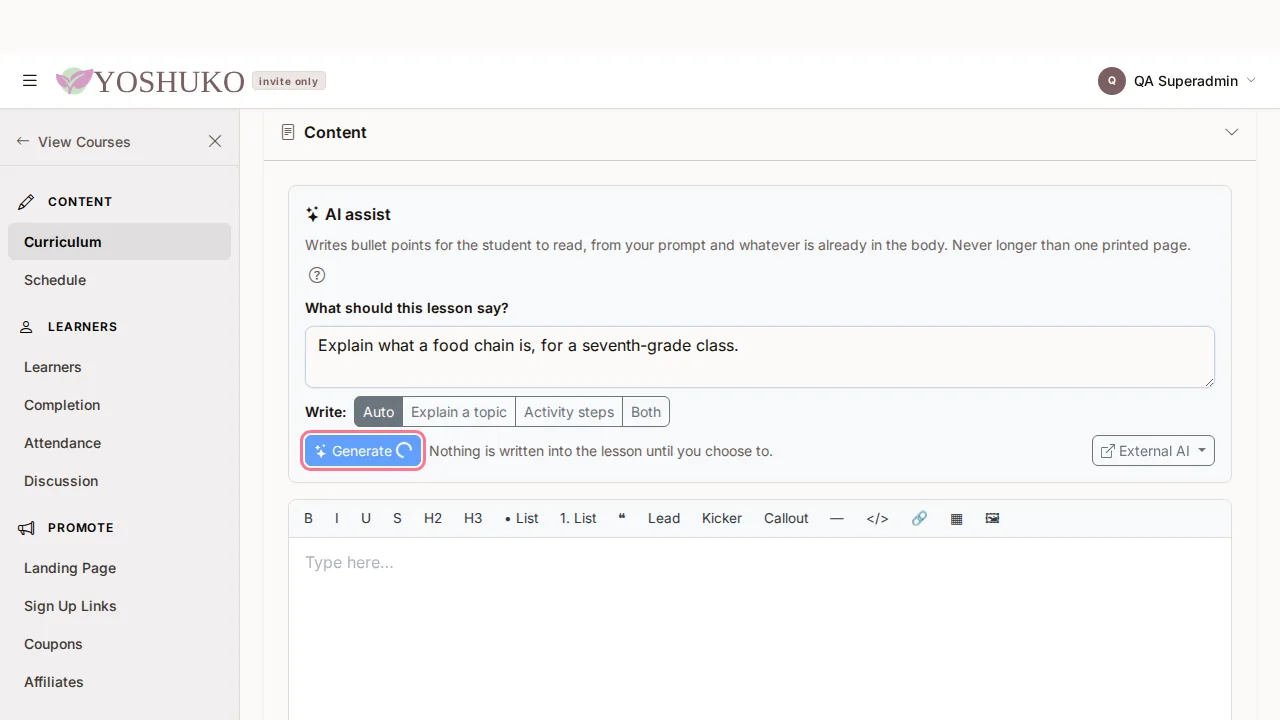
Task: Insert a bulleted list
Action: tap(522, 518)
